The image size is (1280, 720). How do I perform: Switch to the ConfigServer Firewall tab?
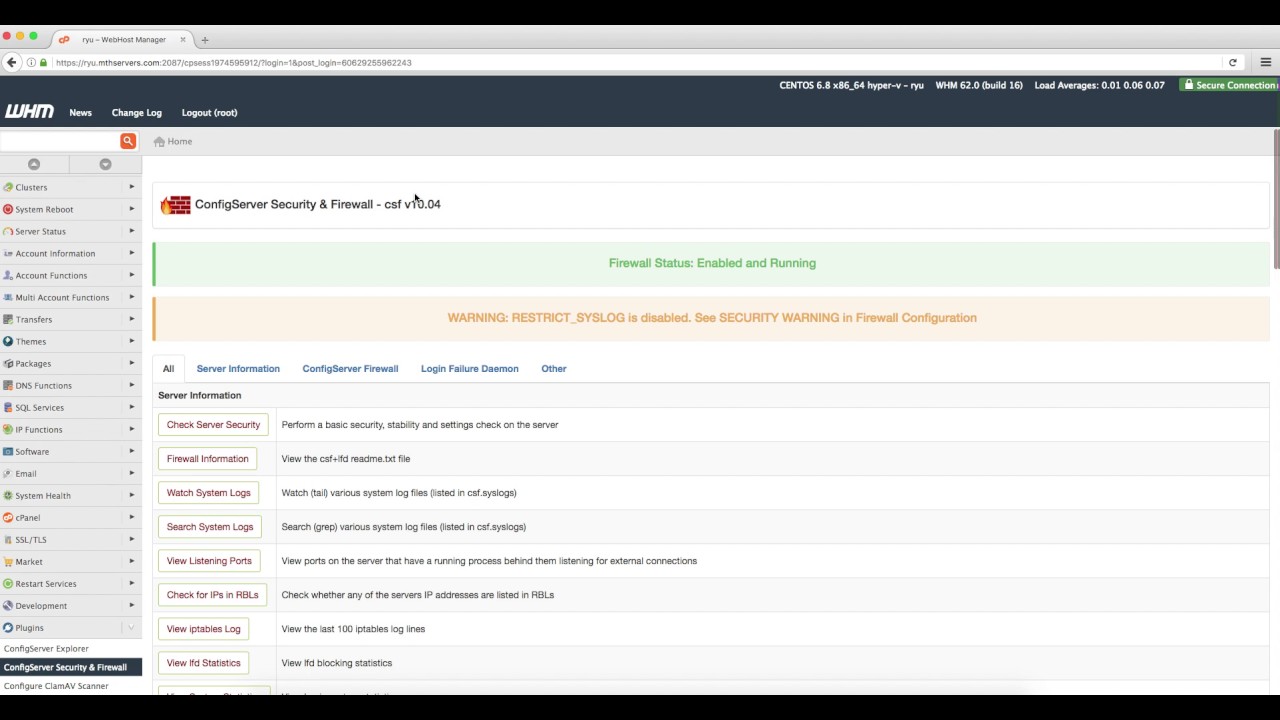[x=350, y=368]
